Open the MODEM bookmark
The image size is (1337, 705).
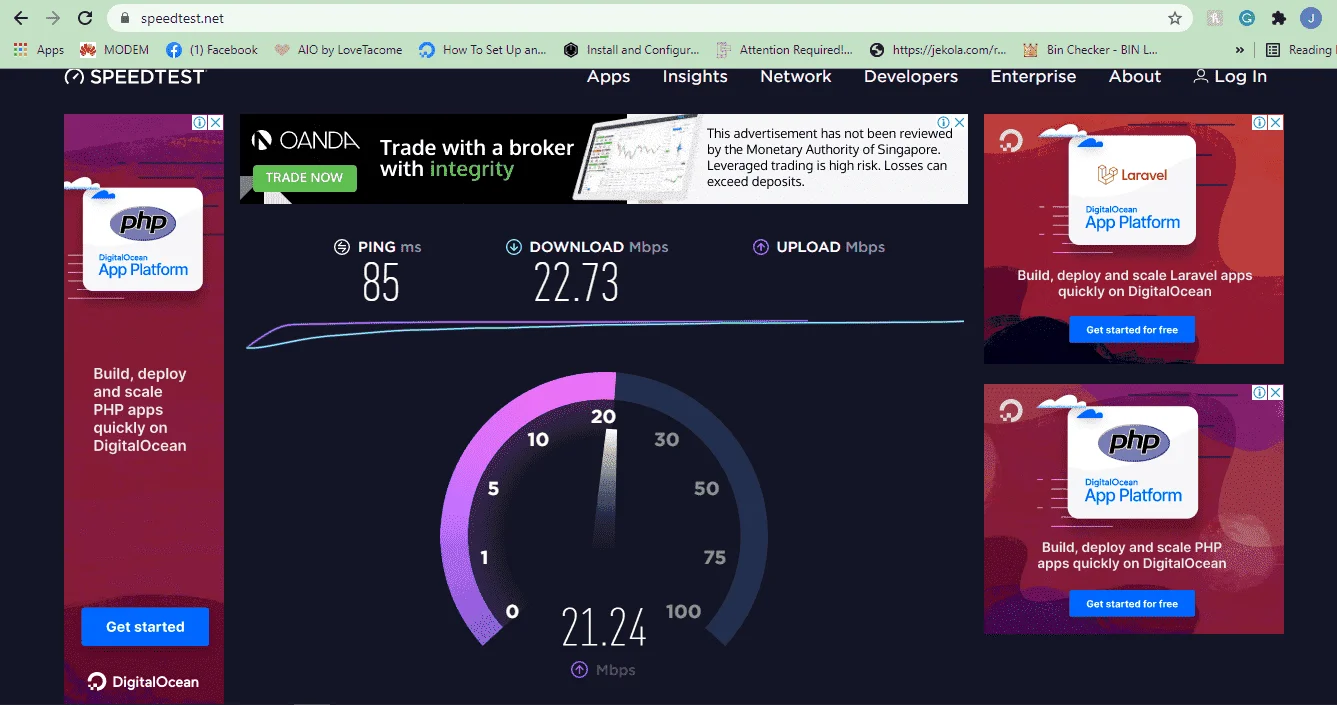(114, 50)
